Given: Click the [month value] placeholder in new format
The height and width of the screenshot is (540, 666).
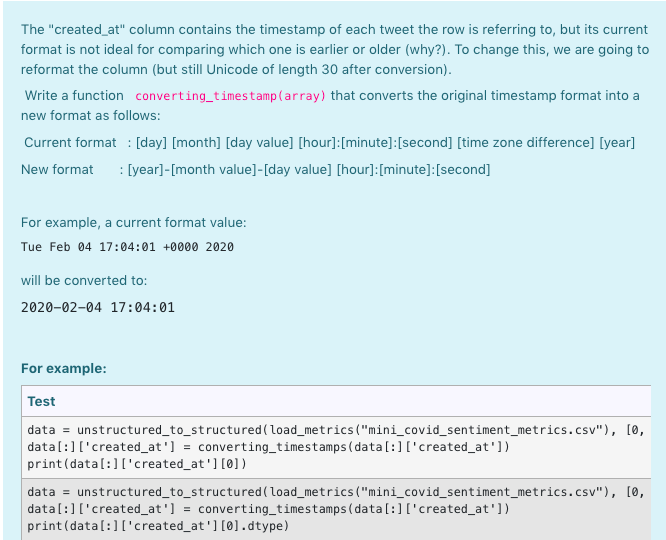Looking at the screenshot, I should click(x=214, y=170).
